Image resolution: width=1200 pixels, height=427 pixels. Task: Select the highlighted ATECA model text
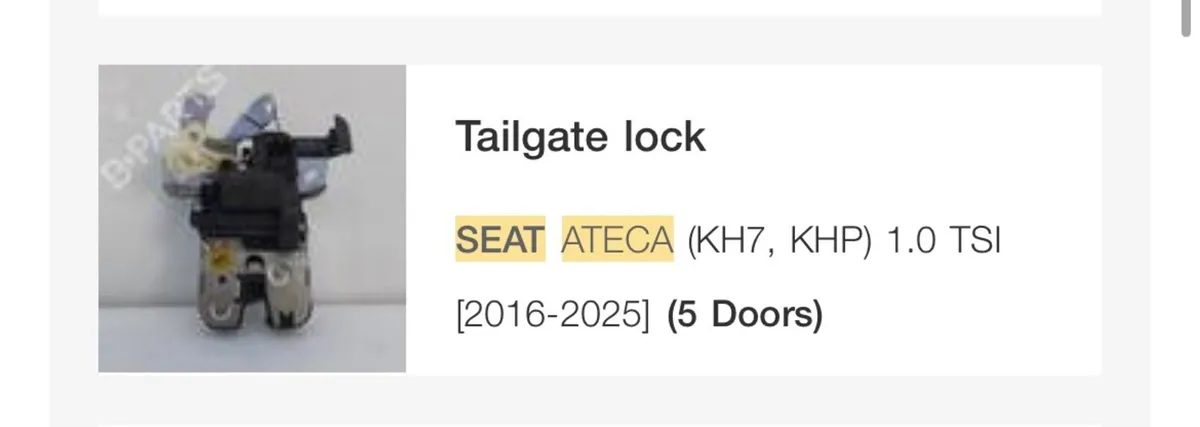tap(618, 240)
